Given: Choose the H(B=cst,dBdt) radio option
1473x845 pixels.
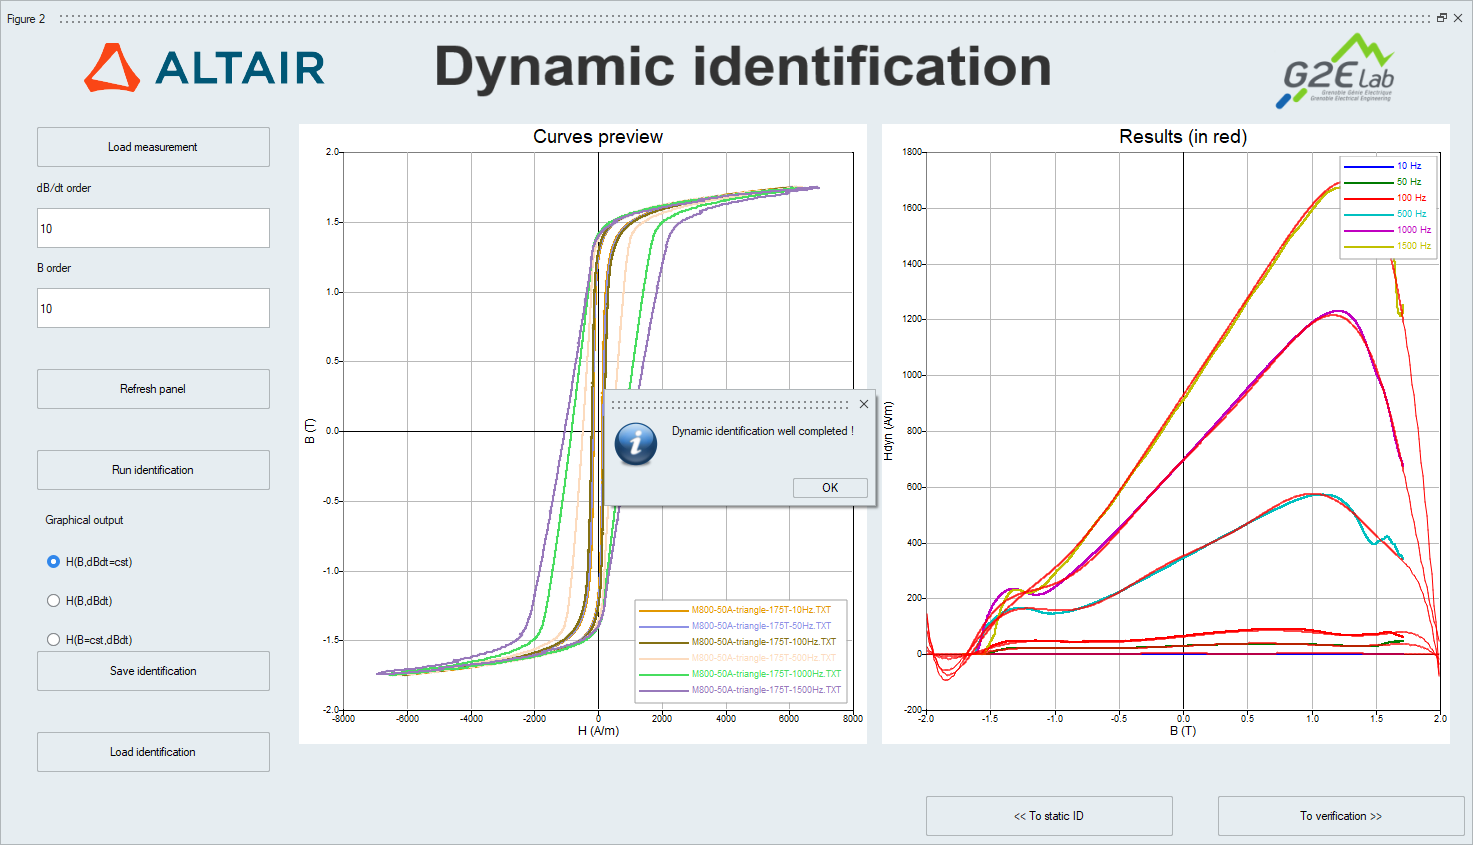Looking at the screenshot, I should 54,640.
